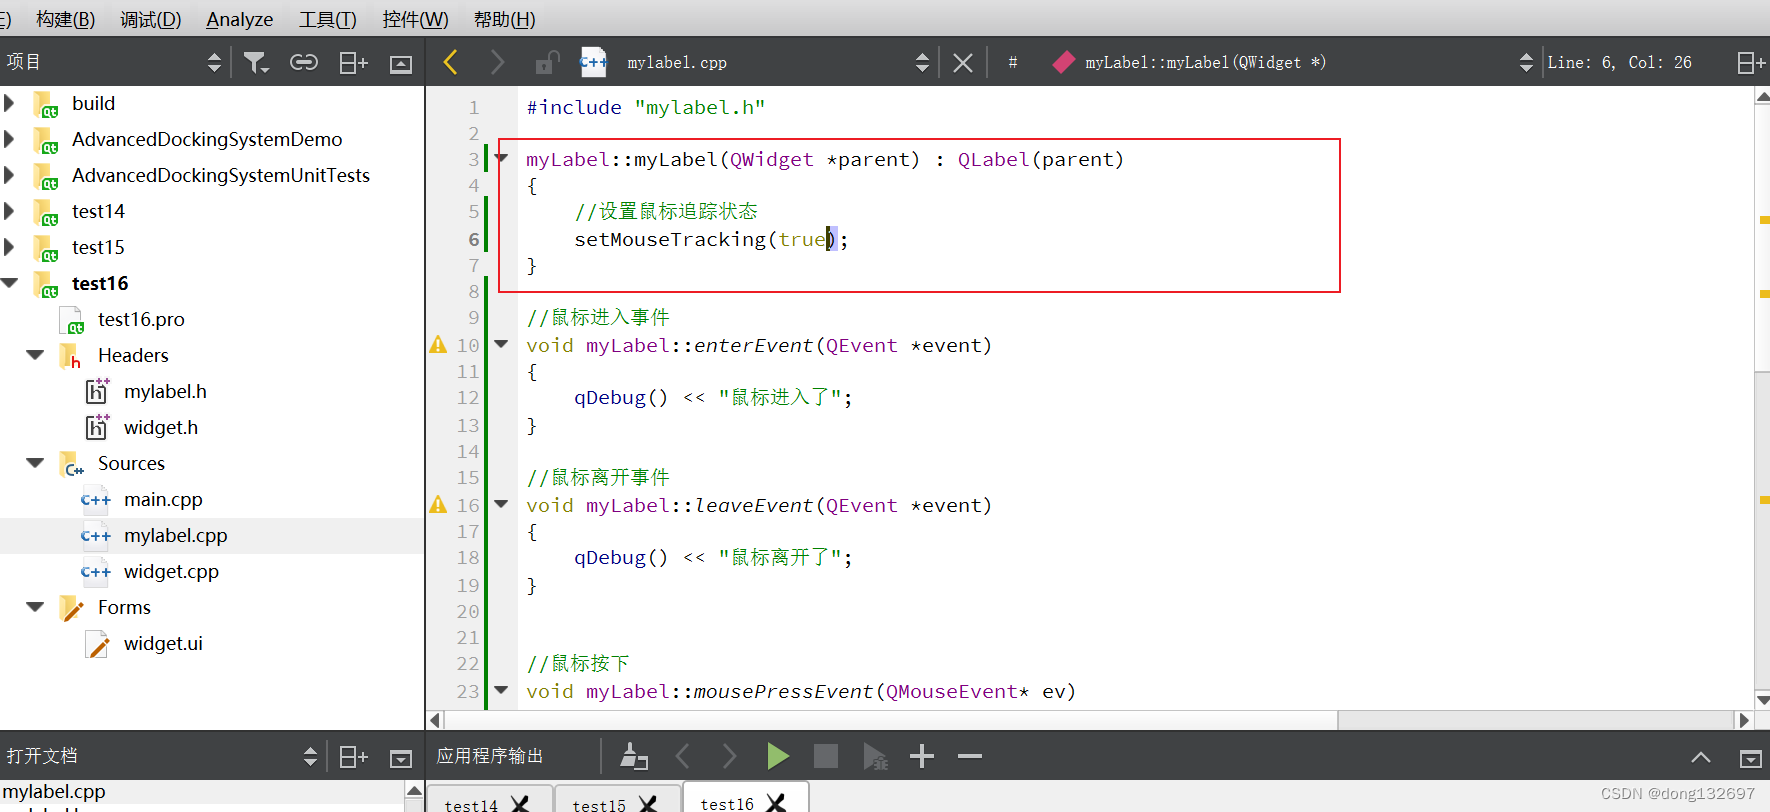This screenshot has height=812, width=1770.
Task: Close the test15 output tab
Action: [x=648, y=803]
